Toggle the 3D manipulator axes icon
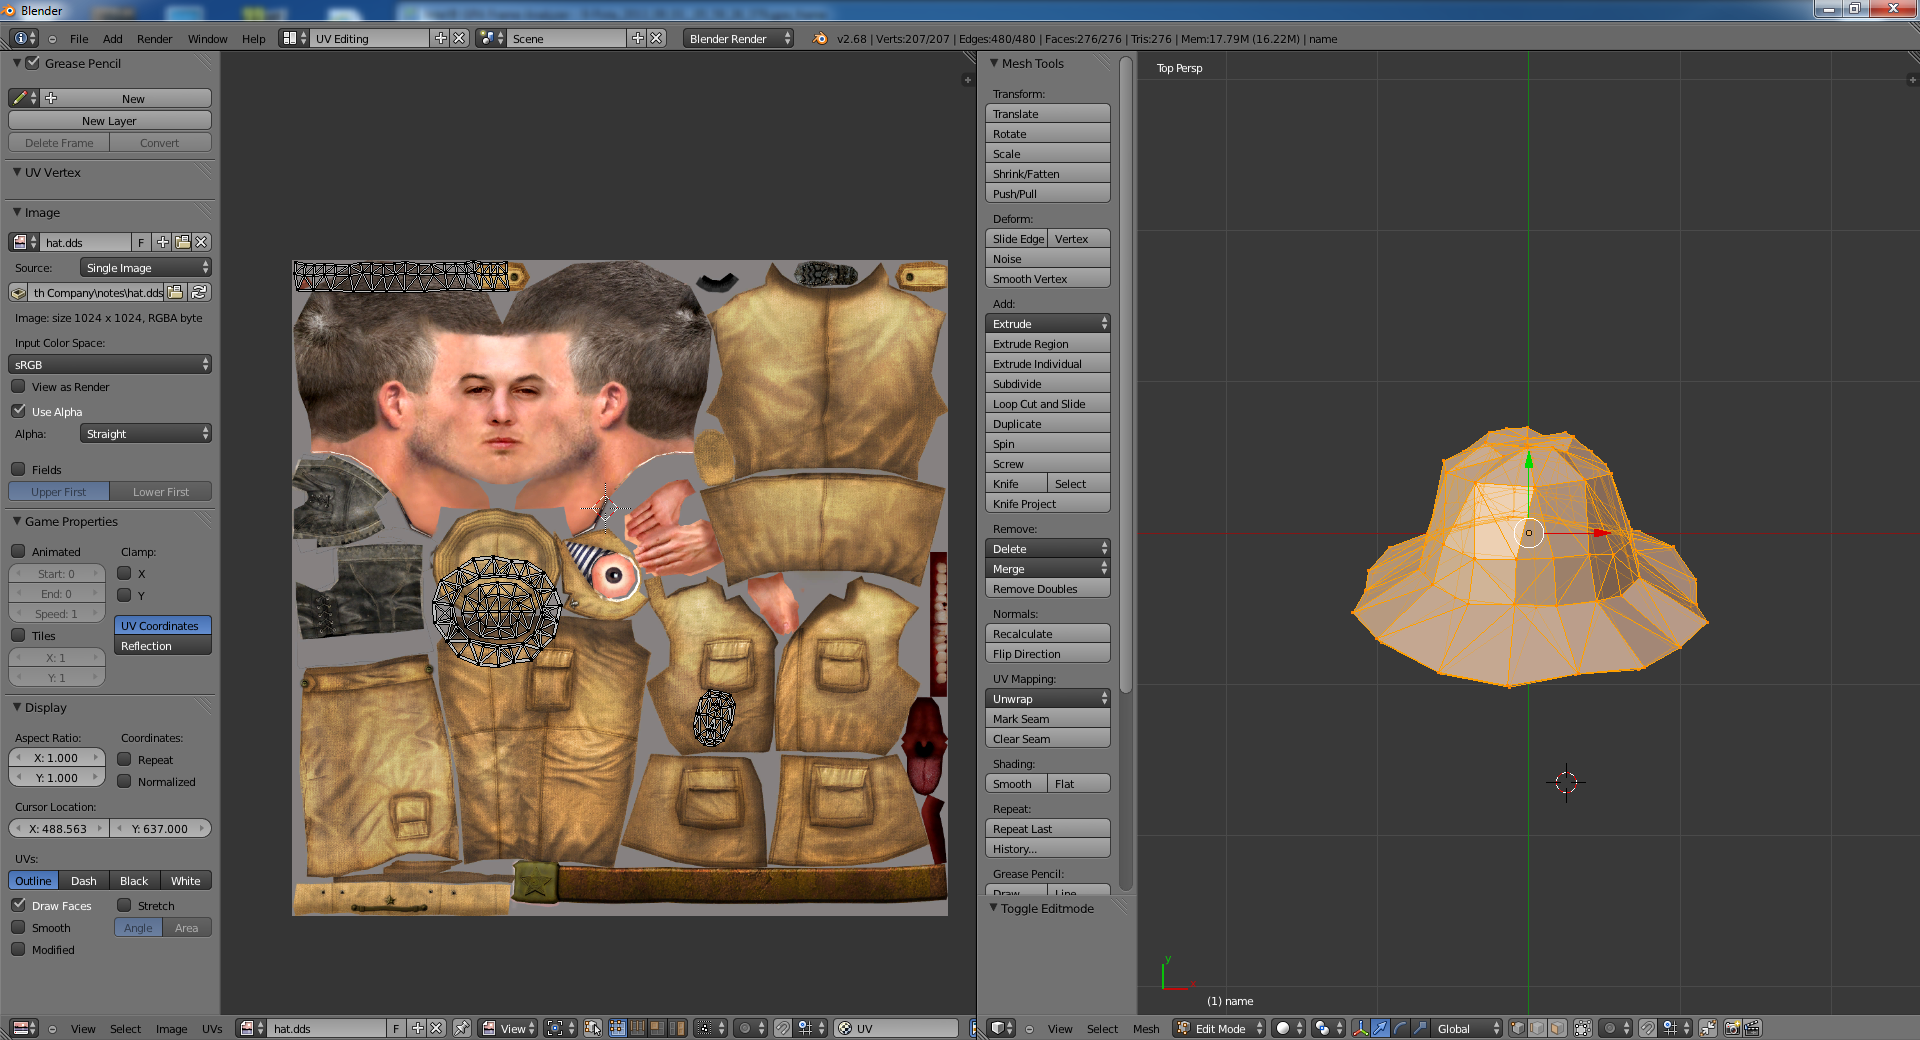 [x=1360, y=1028]
